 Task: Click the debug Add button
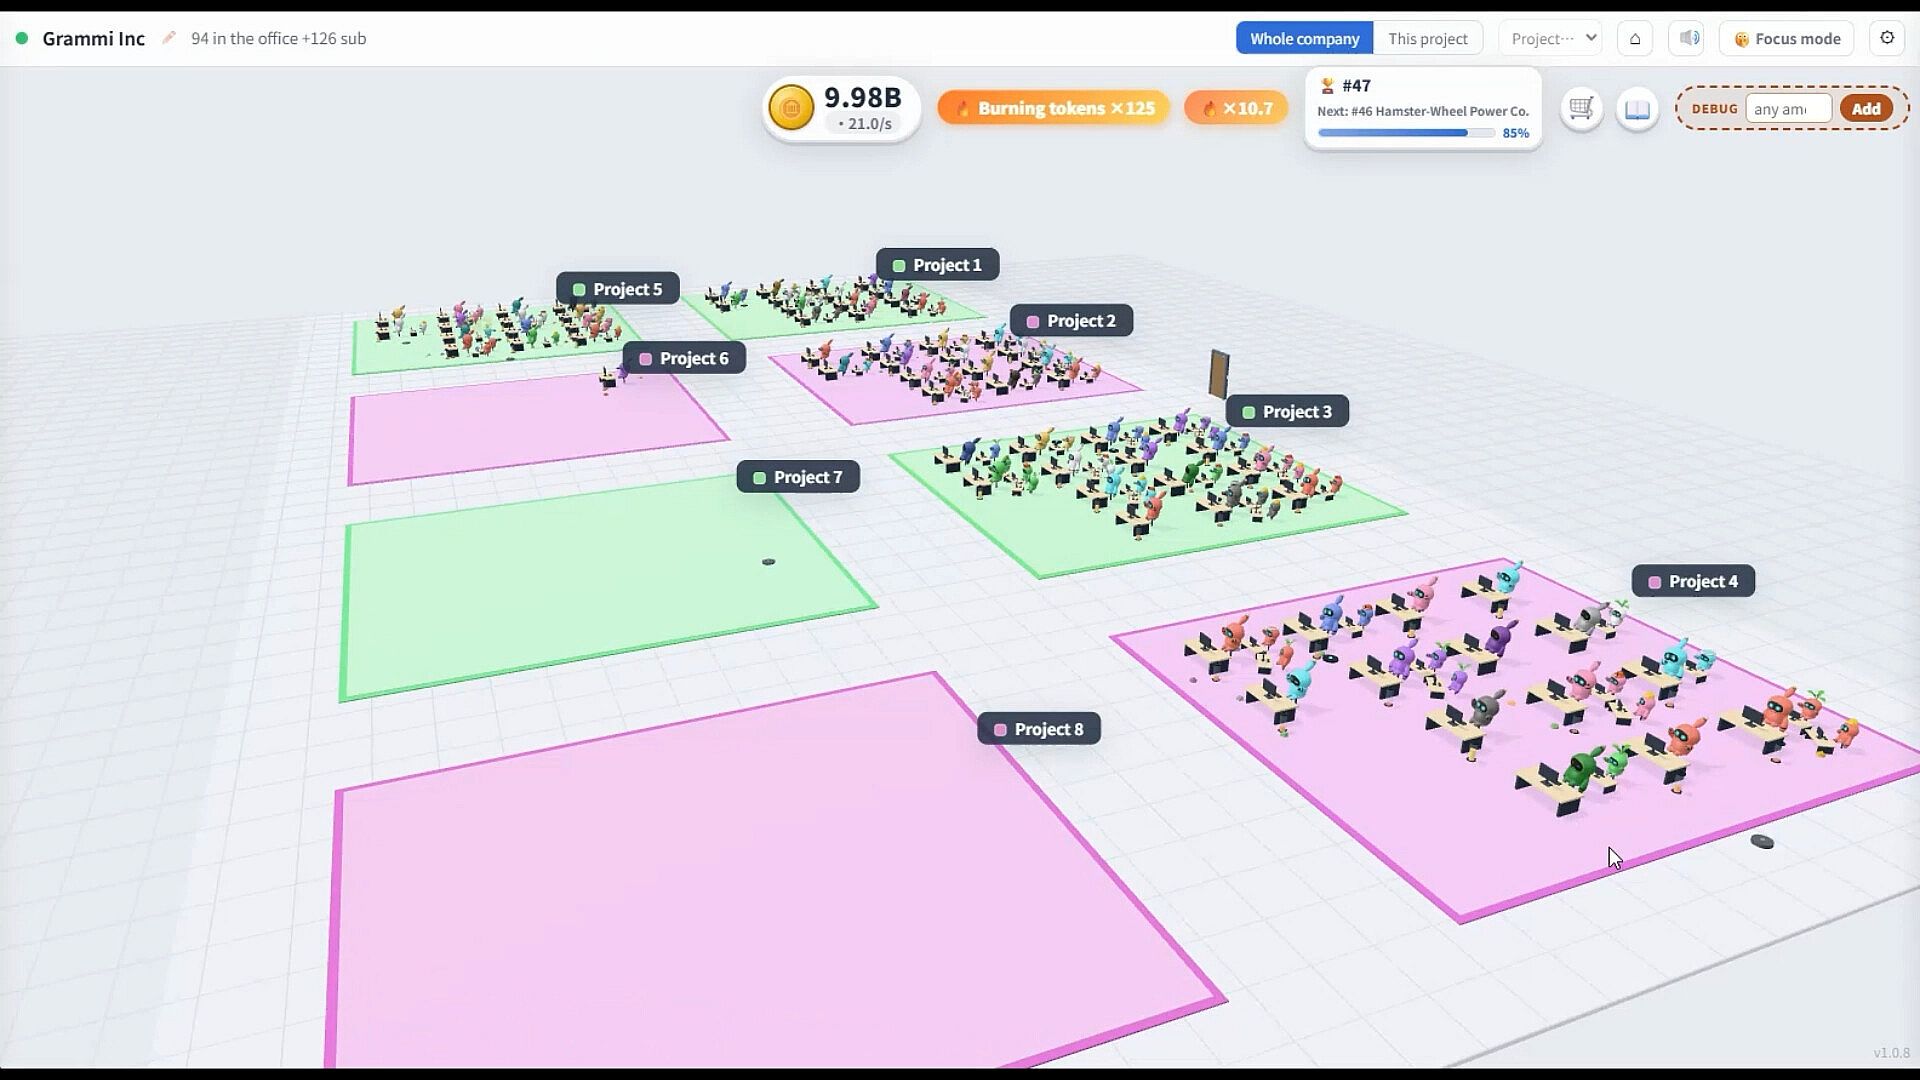[x=1866, y=108]
